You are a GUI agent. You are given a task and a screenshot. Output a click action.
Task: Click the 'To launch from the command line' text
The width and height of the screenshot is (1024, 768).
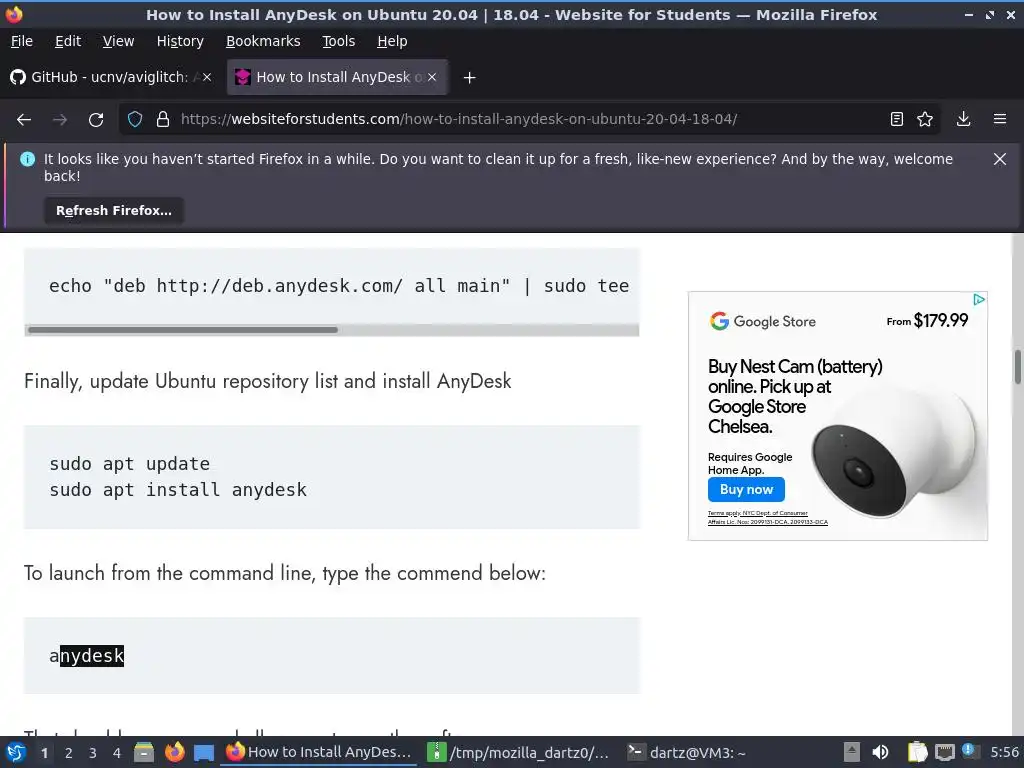point(284,573)
